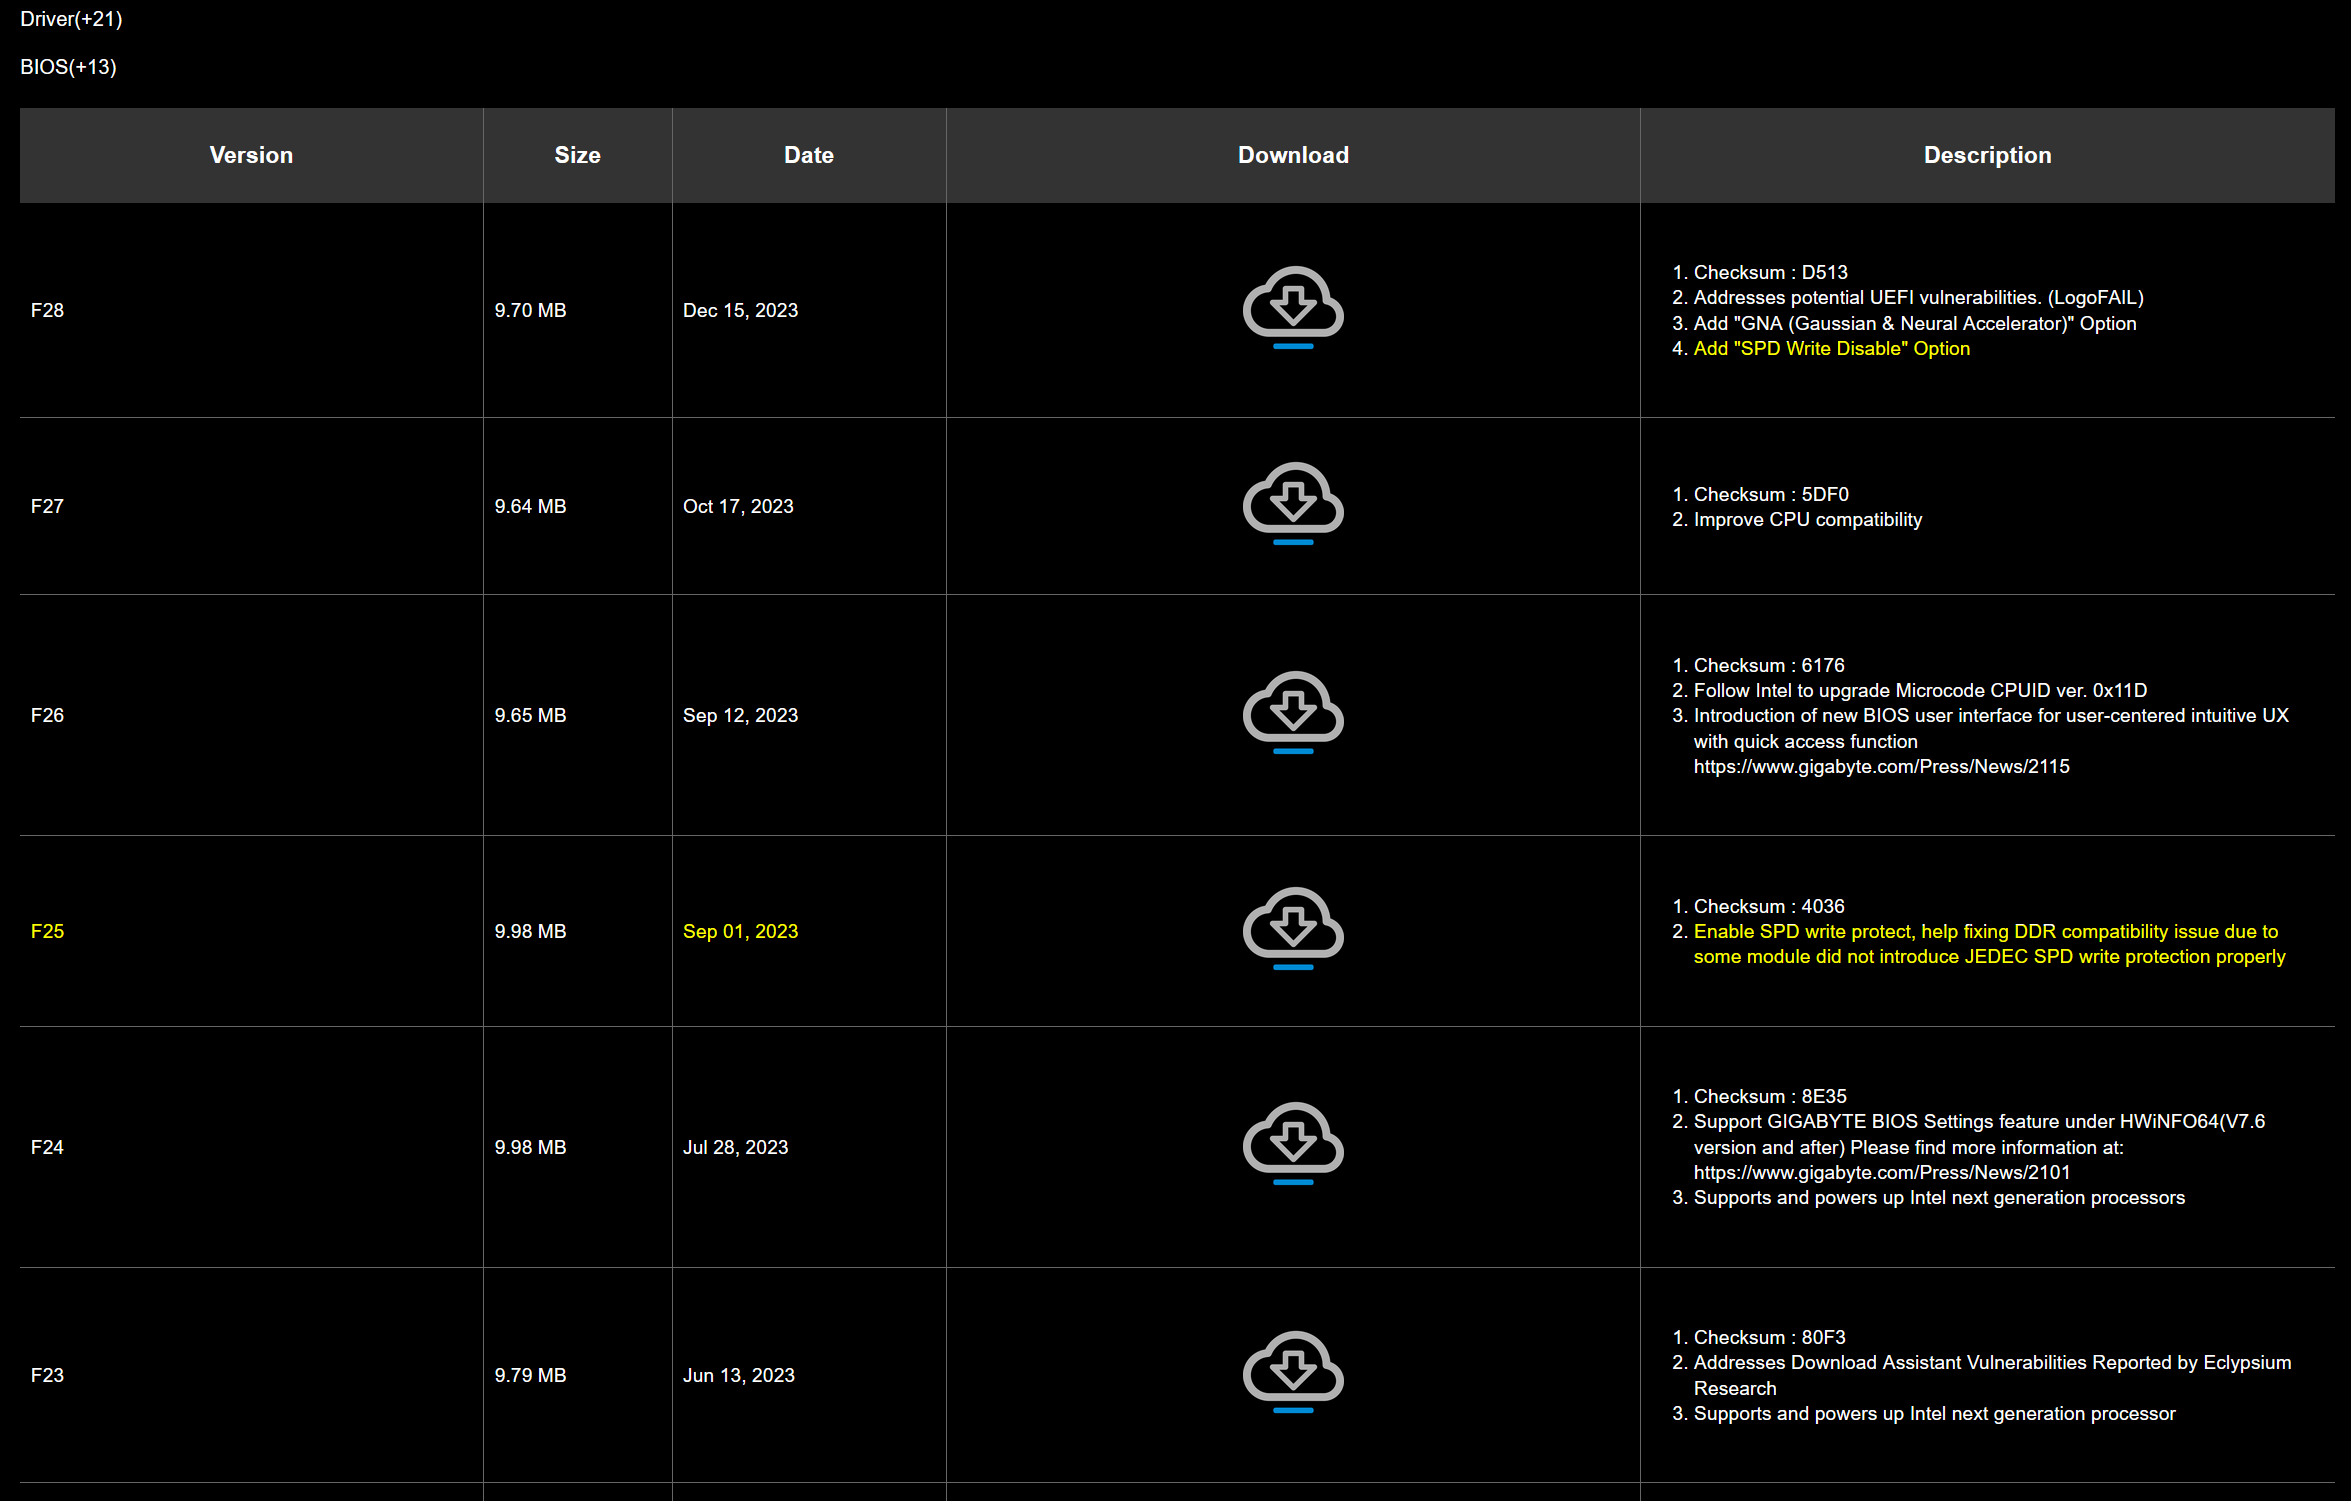Image resolution: width=2351 pixels, height=1501 pixels.
Task: Click the Date column header
Action: [x=808, y=155]
